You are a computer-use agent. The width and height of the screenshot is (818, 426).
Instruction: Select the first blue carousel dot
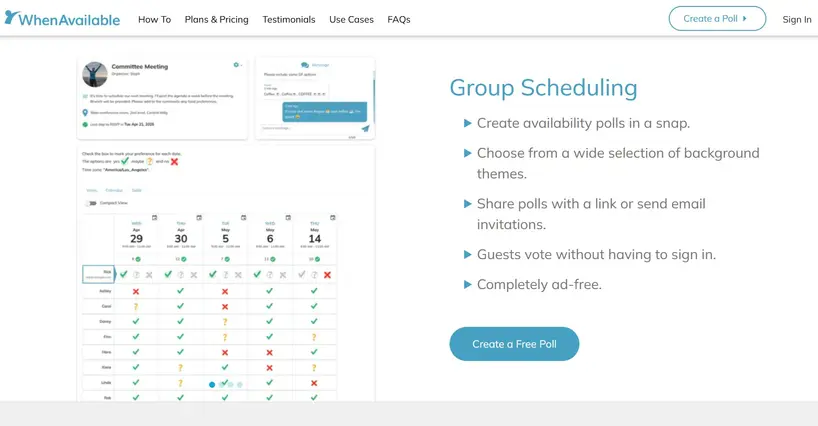tap(212, 385)
